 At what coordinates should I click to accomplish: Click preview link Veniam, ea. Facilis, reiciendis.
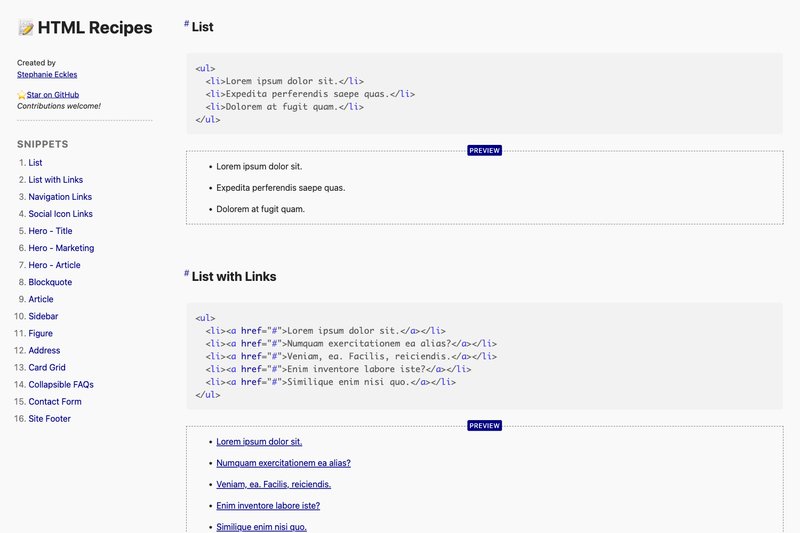[273, 485]
